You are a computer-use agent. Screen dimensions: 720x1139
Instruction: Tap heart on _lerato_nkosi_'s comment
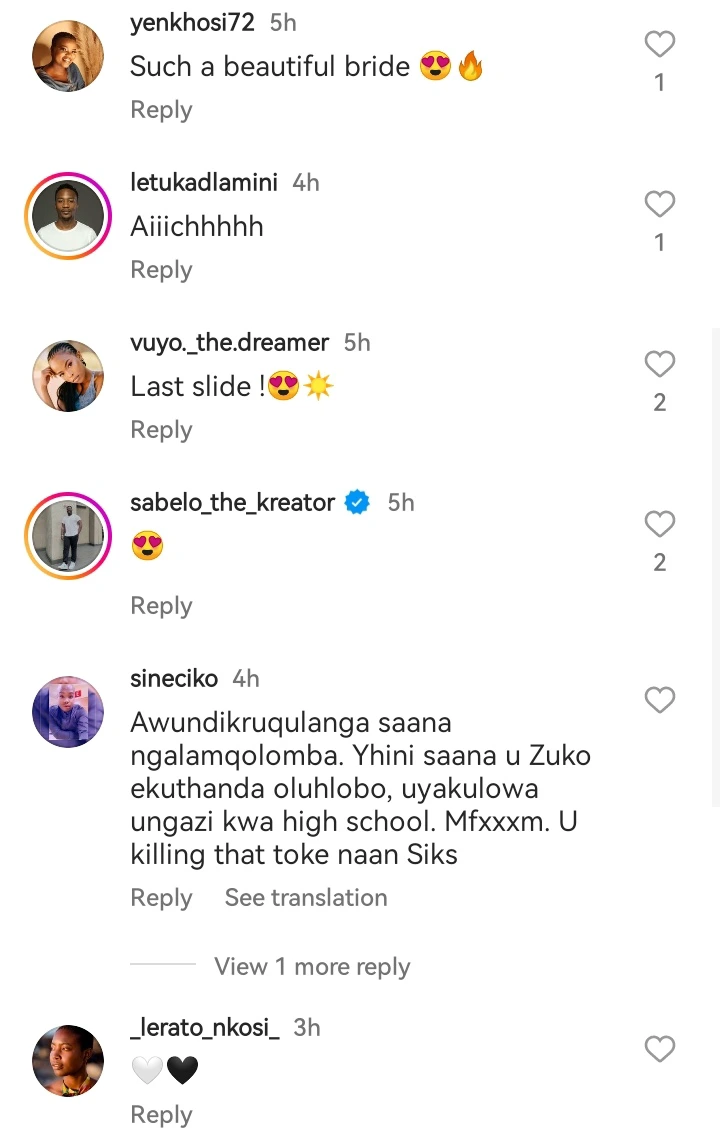[x=659, y=1049]
